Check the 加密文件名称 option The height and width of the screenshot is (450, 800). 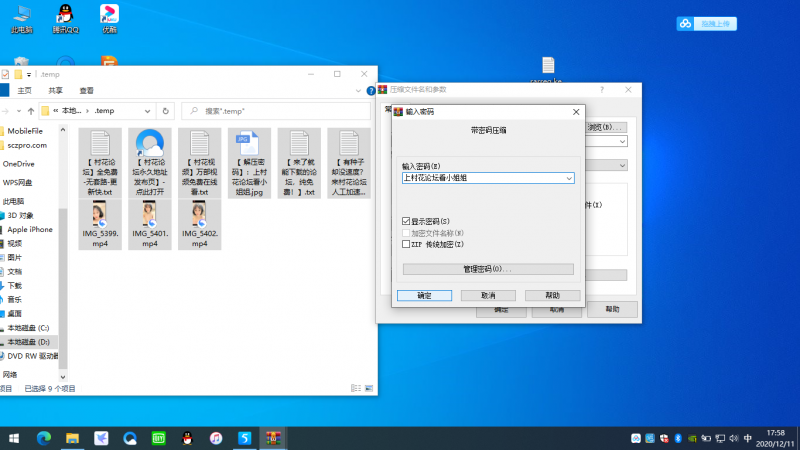pyautogui.click(x=406, y=232)
